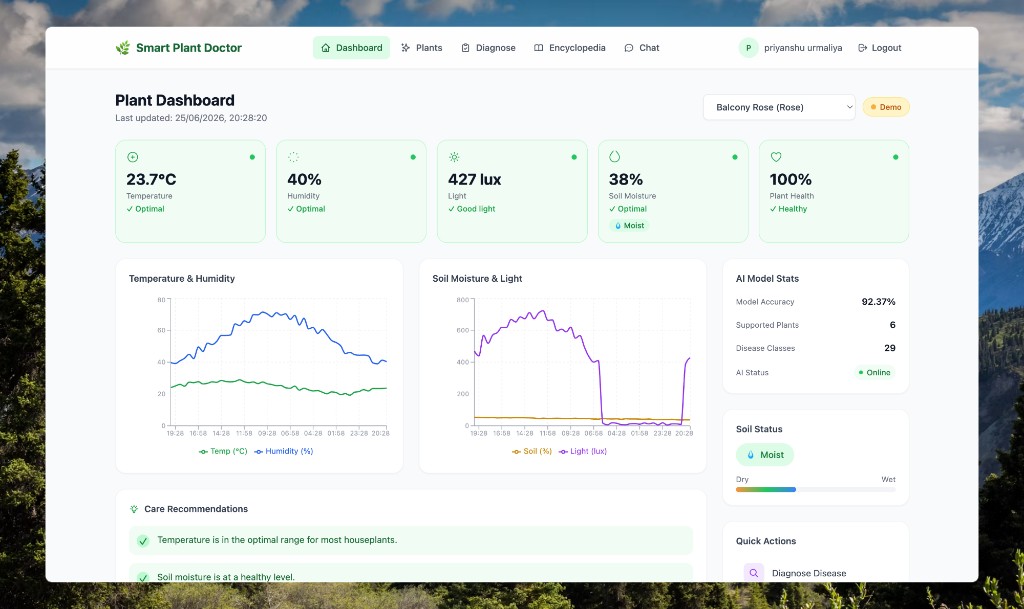Click the green status dot on Plant Health card

[895, 157]
